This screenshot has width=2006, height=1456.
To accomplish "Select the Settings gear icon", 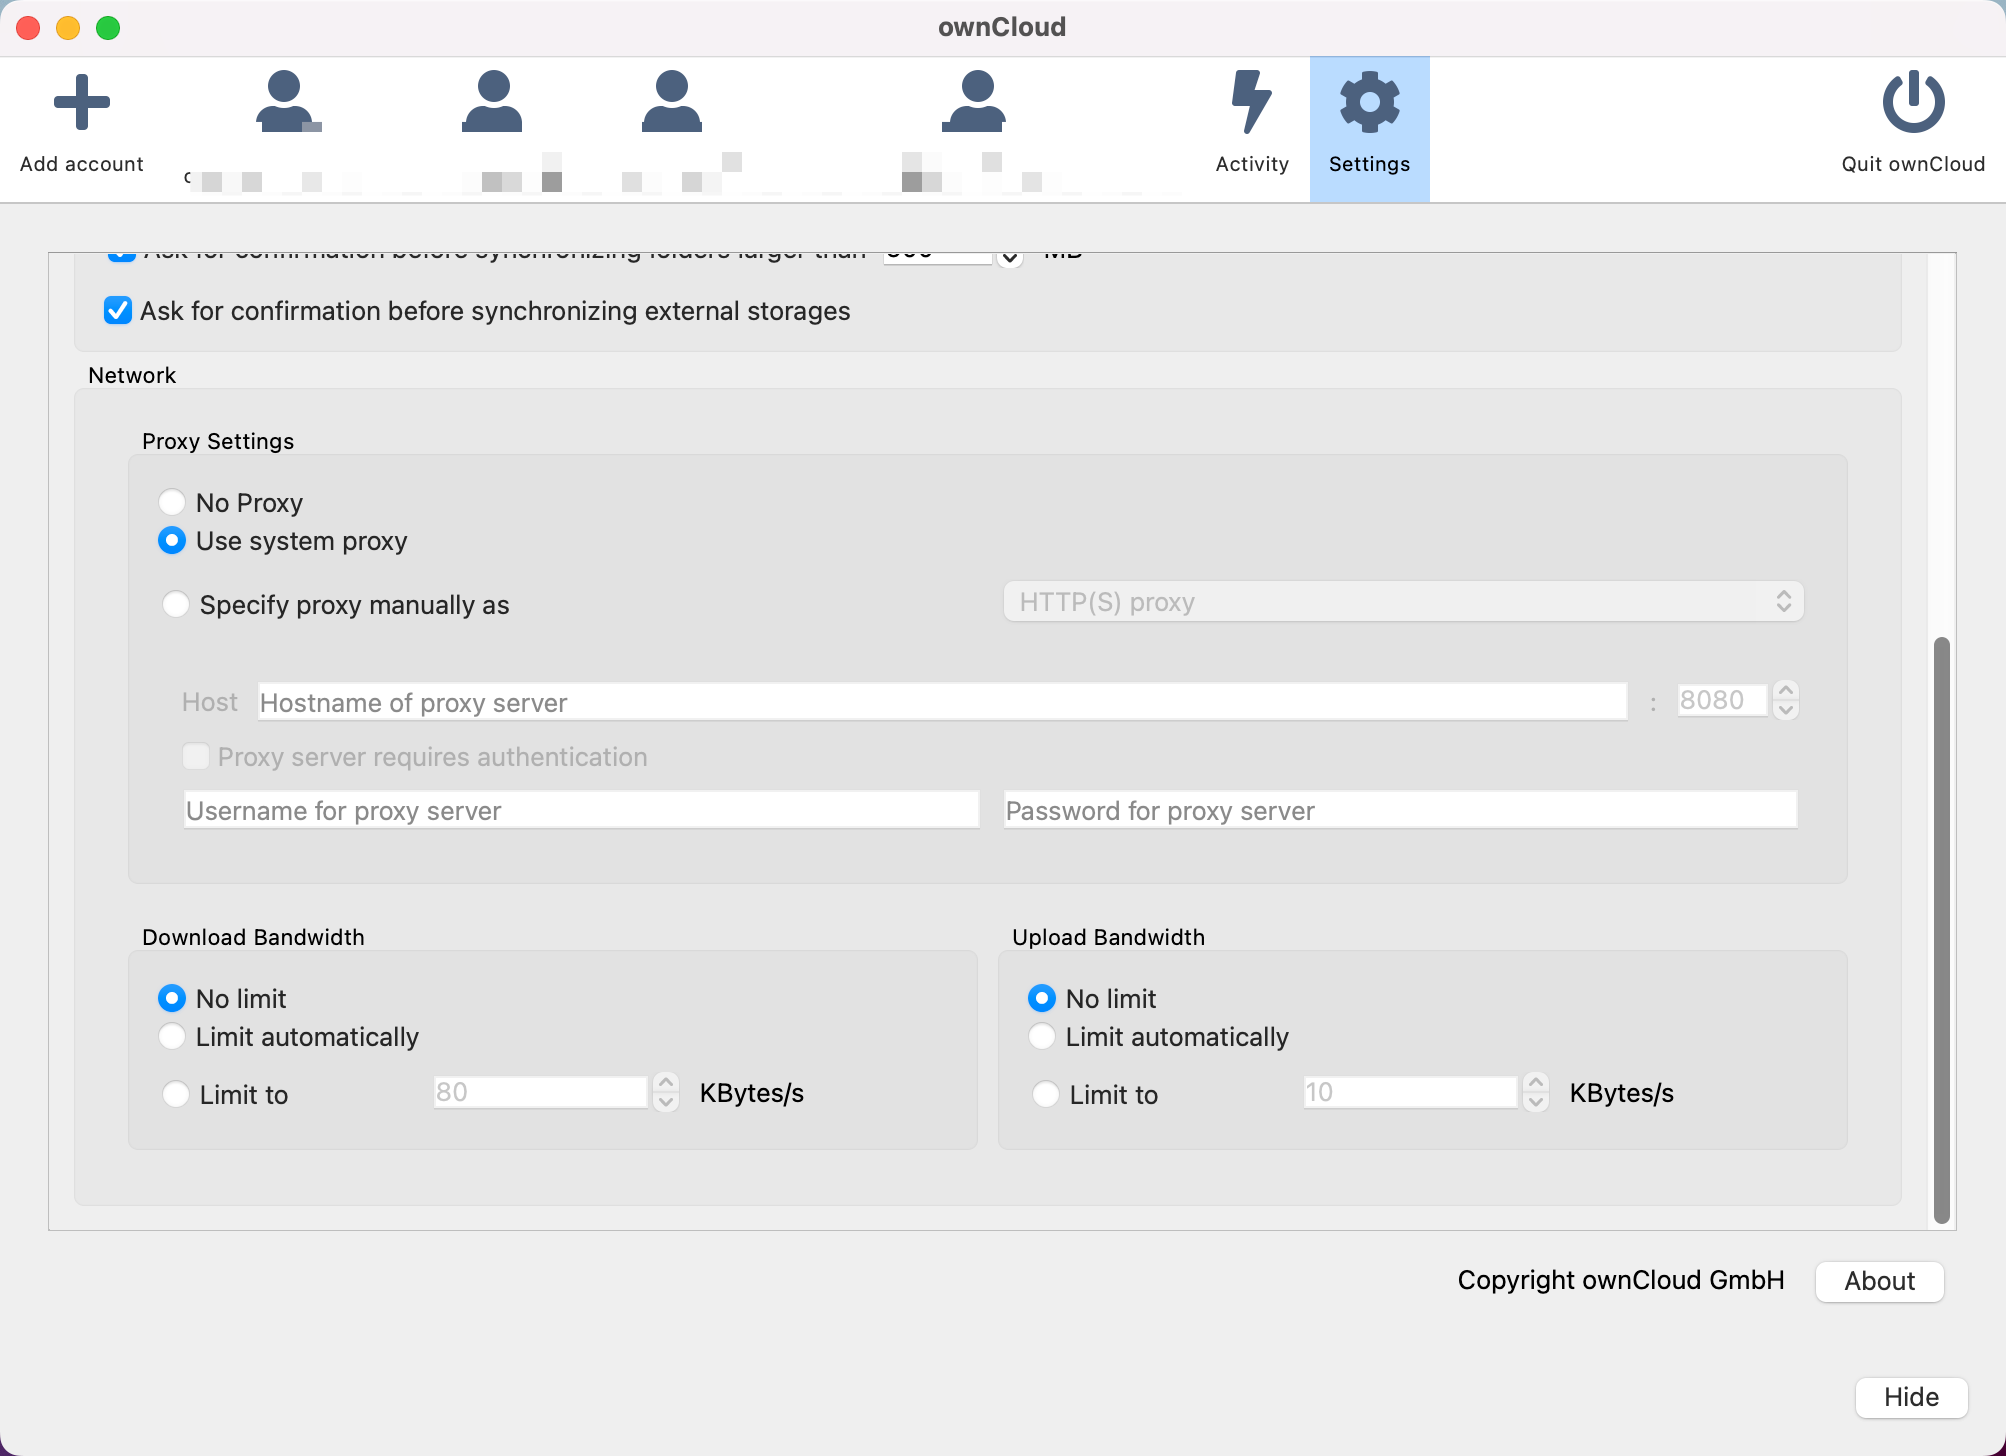I will (x=1368, y=100).
